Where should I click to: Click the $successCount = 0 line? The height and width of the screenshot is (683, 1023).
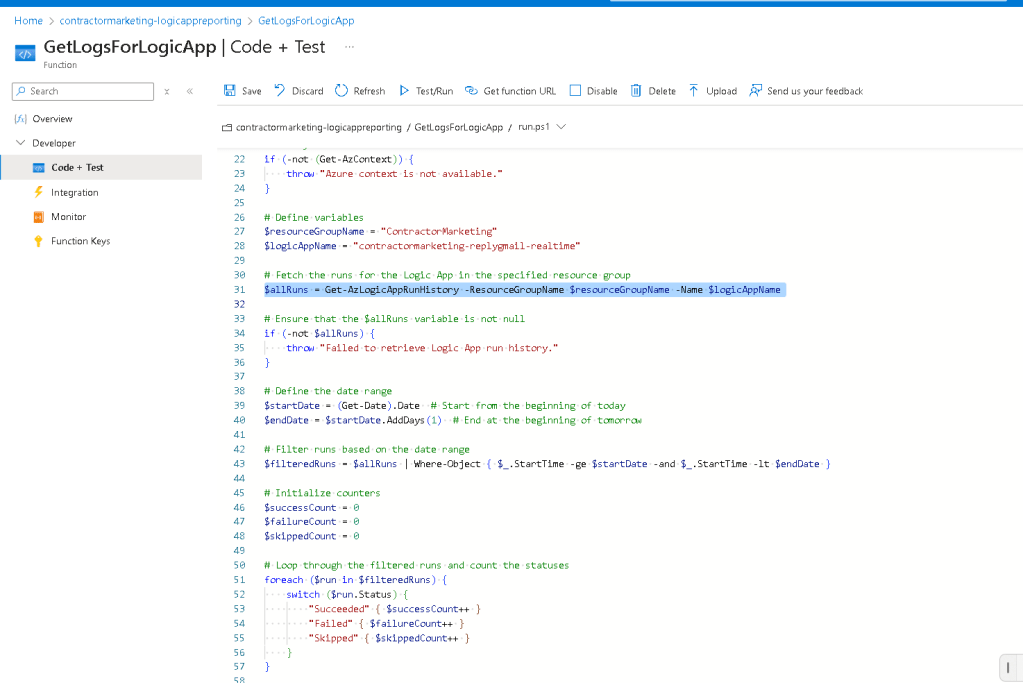pyautogui.click(x=312, y=508)
